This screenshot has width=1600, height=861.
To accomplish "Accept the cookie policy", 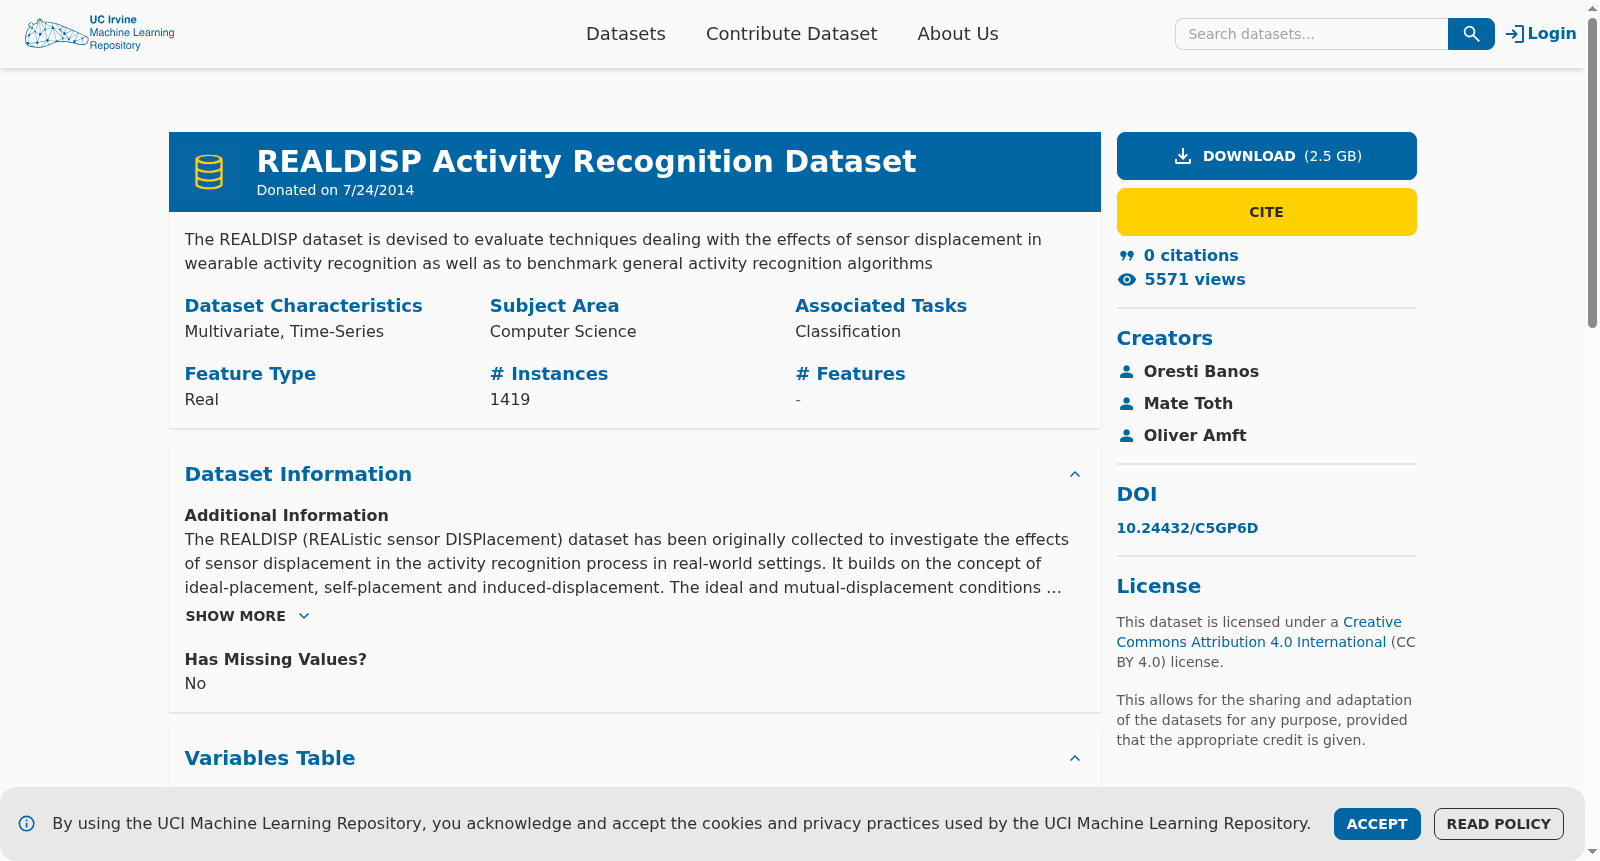I will click(x=1377, y=824).
